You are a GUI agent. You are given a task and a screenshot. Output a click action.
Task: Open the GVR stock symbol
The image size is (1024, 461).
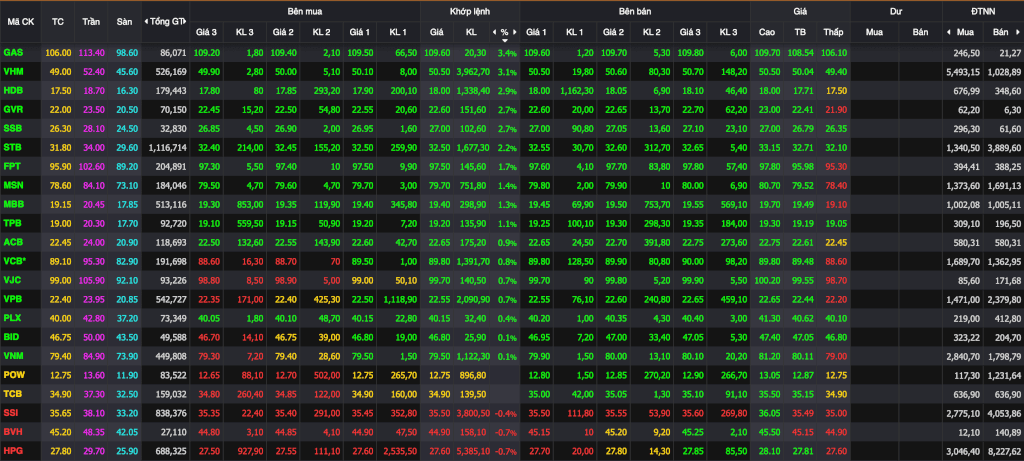coord(12,109)
